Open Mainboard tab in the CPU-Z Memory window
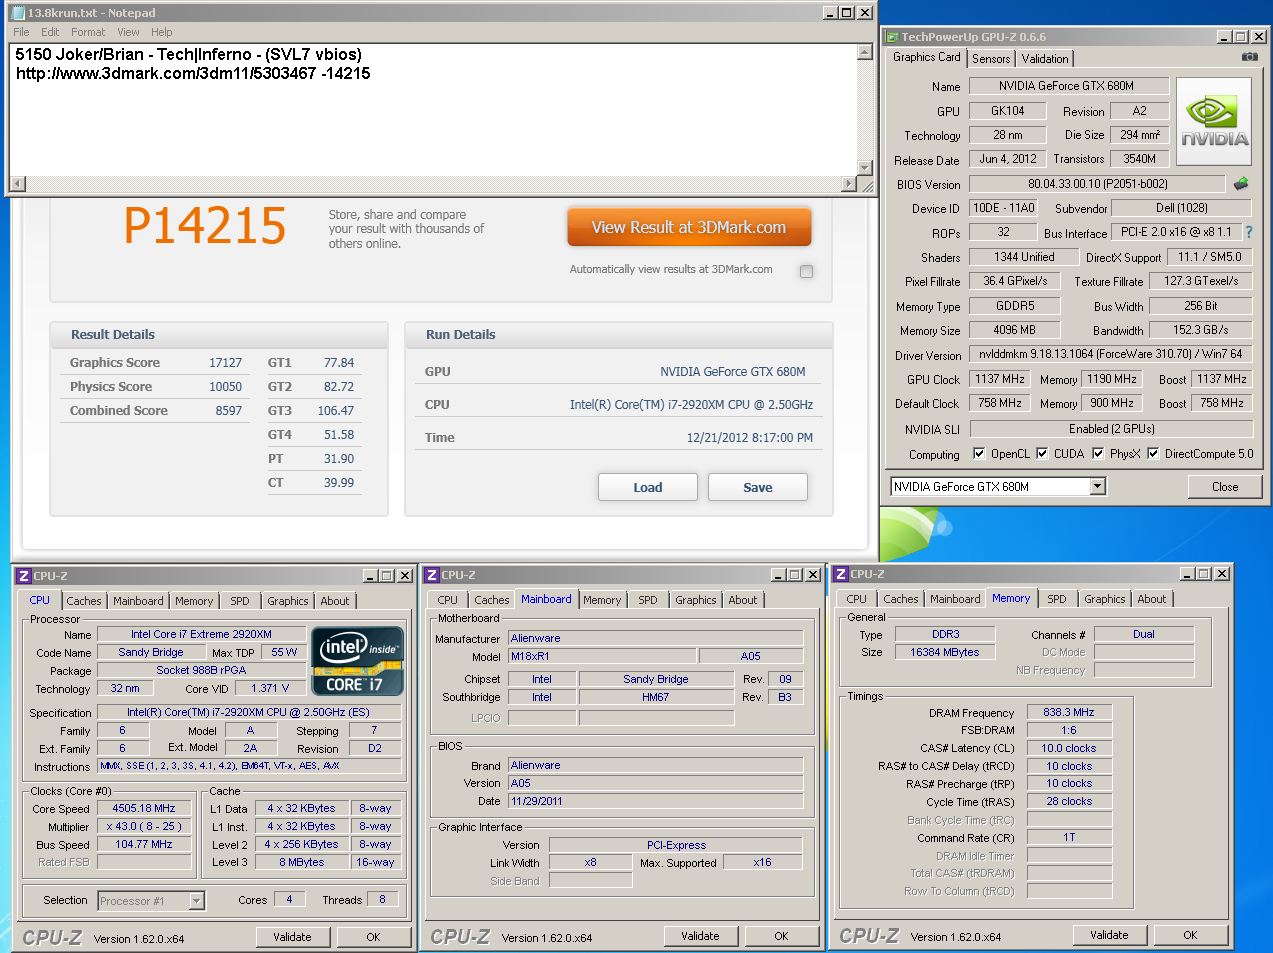Screen dimensions: 1273x953 955,599
